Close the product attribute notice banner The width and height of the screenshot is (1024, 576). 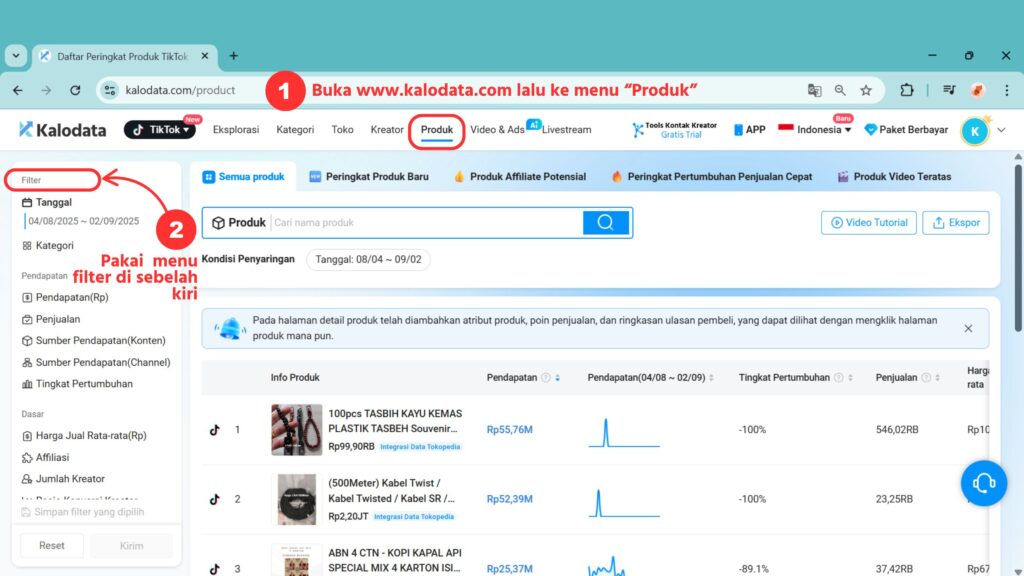tap(968, 328)
